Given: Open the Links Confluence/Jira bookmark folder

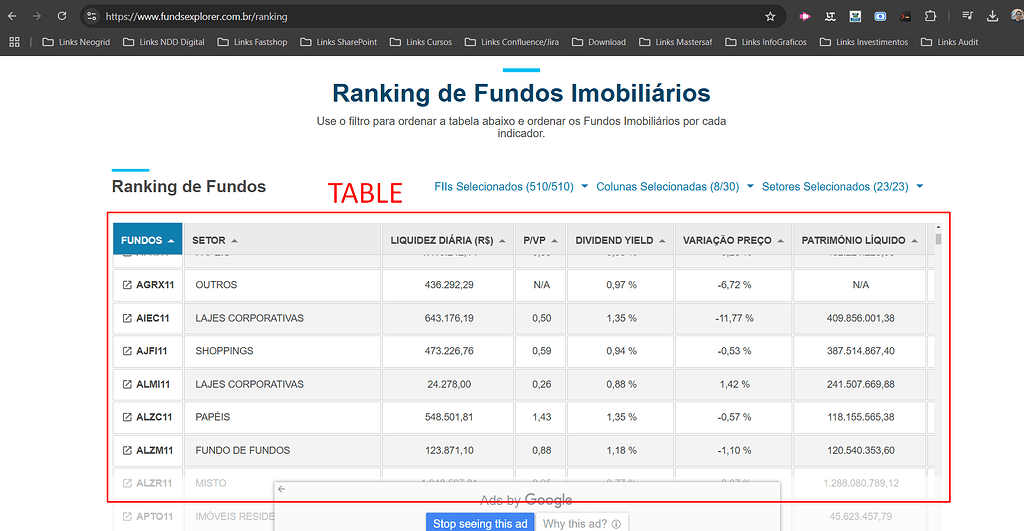Looking at the screenshot, I should [513, 42].
